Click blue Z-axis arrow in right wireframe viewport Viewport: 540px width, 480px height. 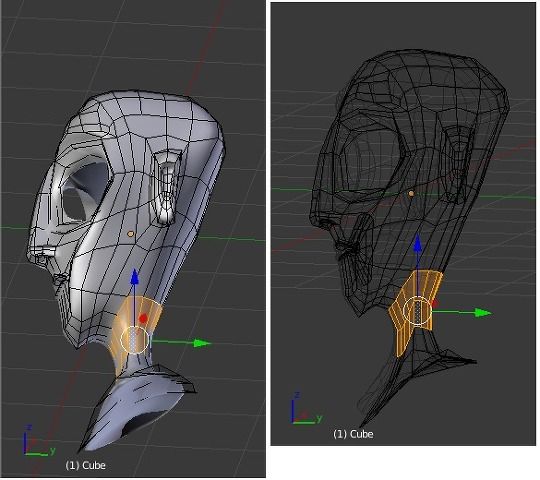click(x=417, y=243)
